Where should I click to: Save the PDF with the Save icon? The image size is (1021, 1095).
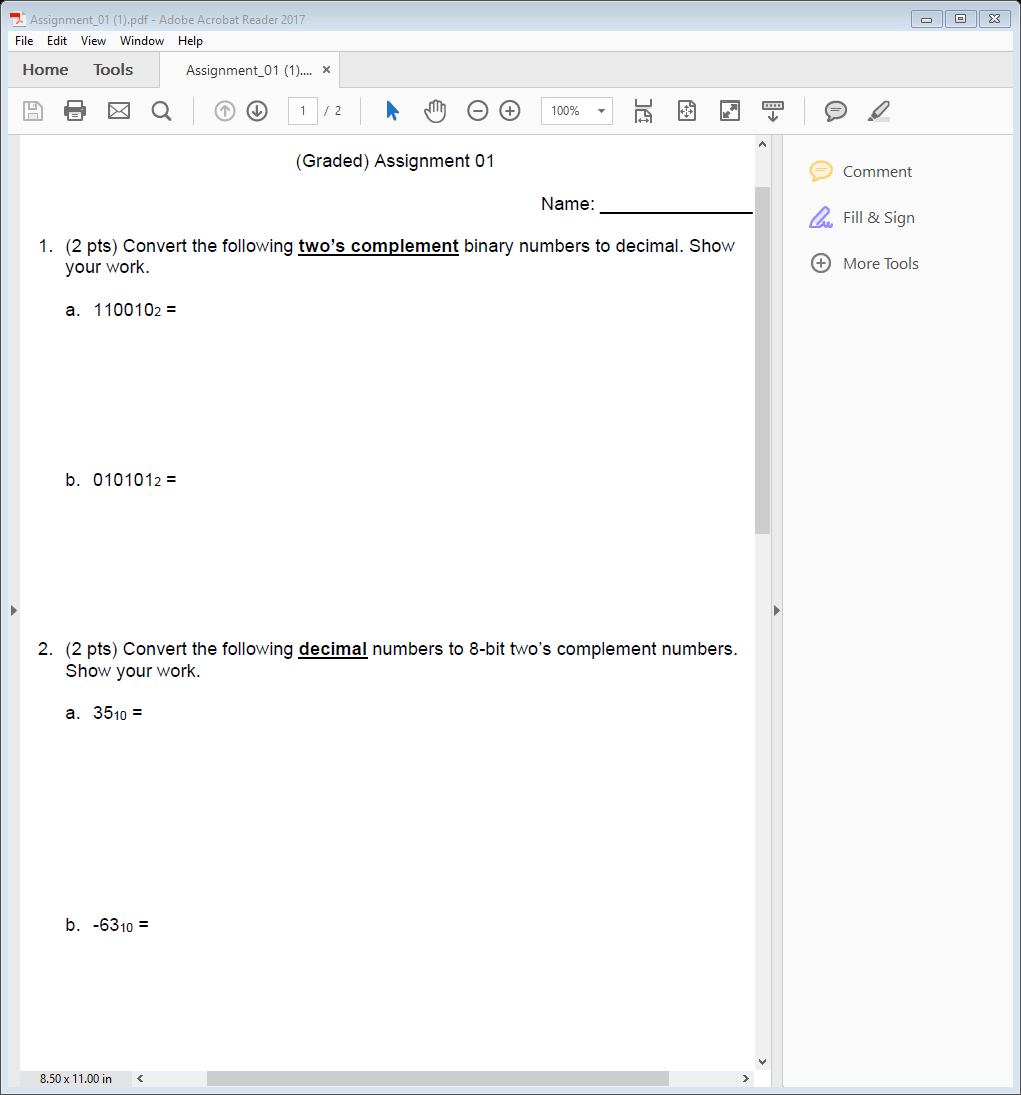pyautogui.click(x=32, y=111)
